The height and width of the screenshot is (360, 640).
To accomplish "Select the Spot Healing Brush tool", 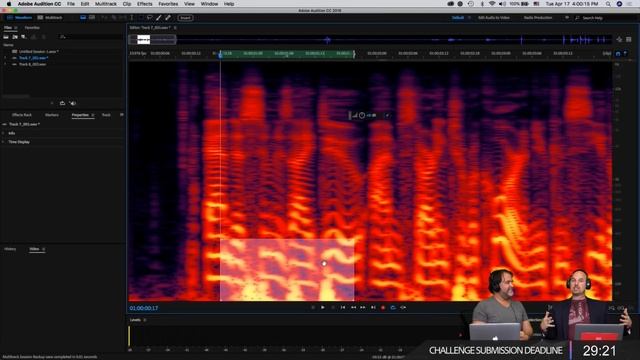I will click(168, 18).
